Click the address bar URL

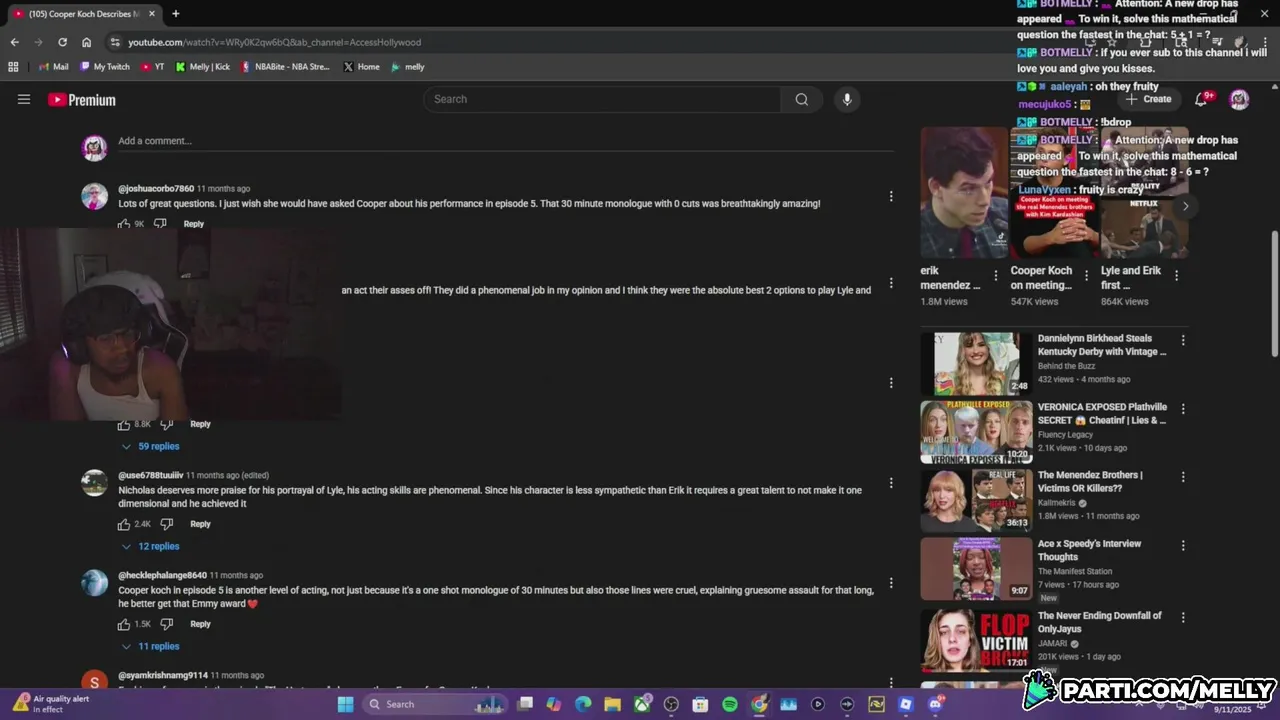coord(274,42)
